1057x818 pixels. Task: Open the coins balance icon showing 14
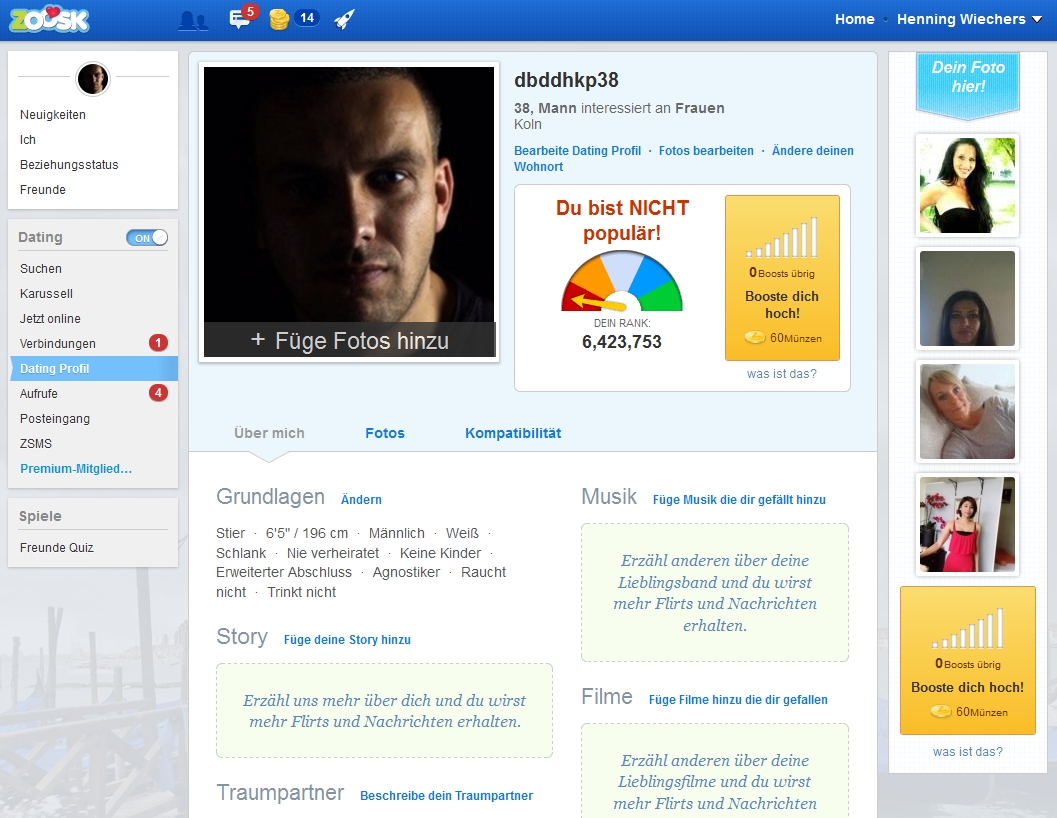point(293,18)
